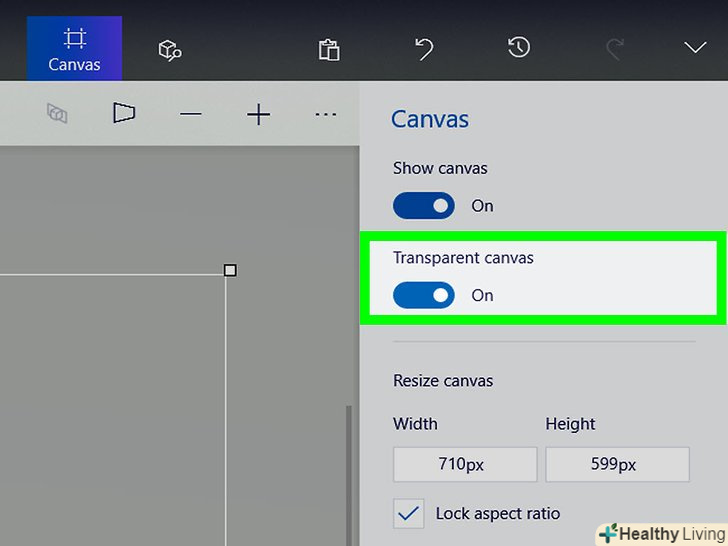Expand the top-right chevron menu
Viewport: 728px width, 546px height.
tap(694, 48)
